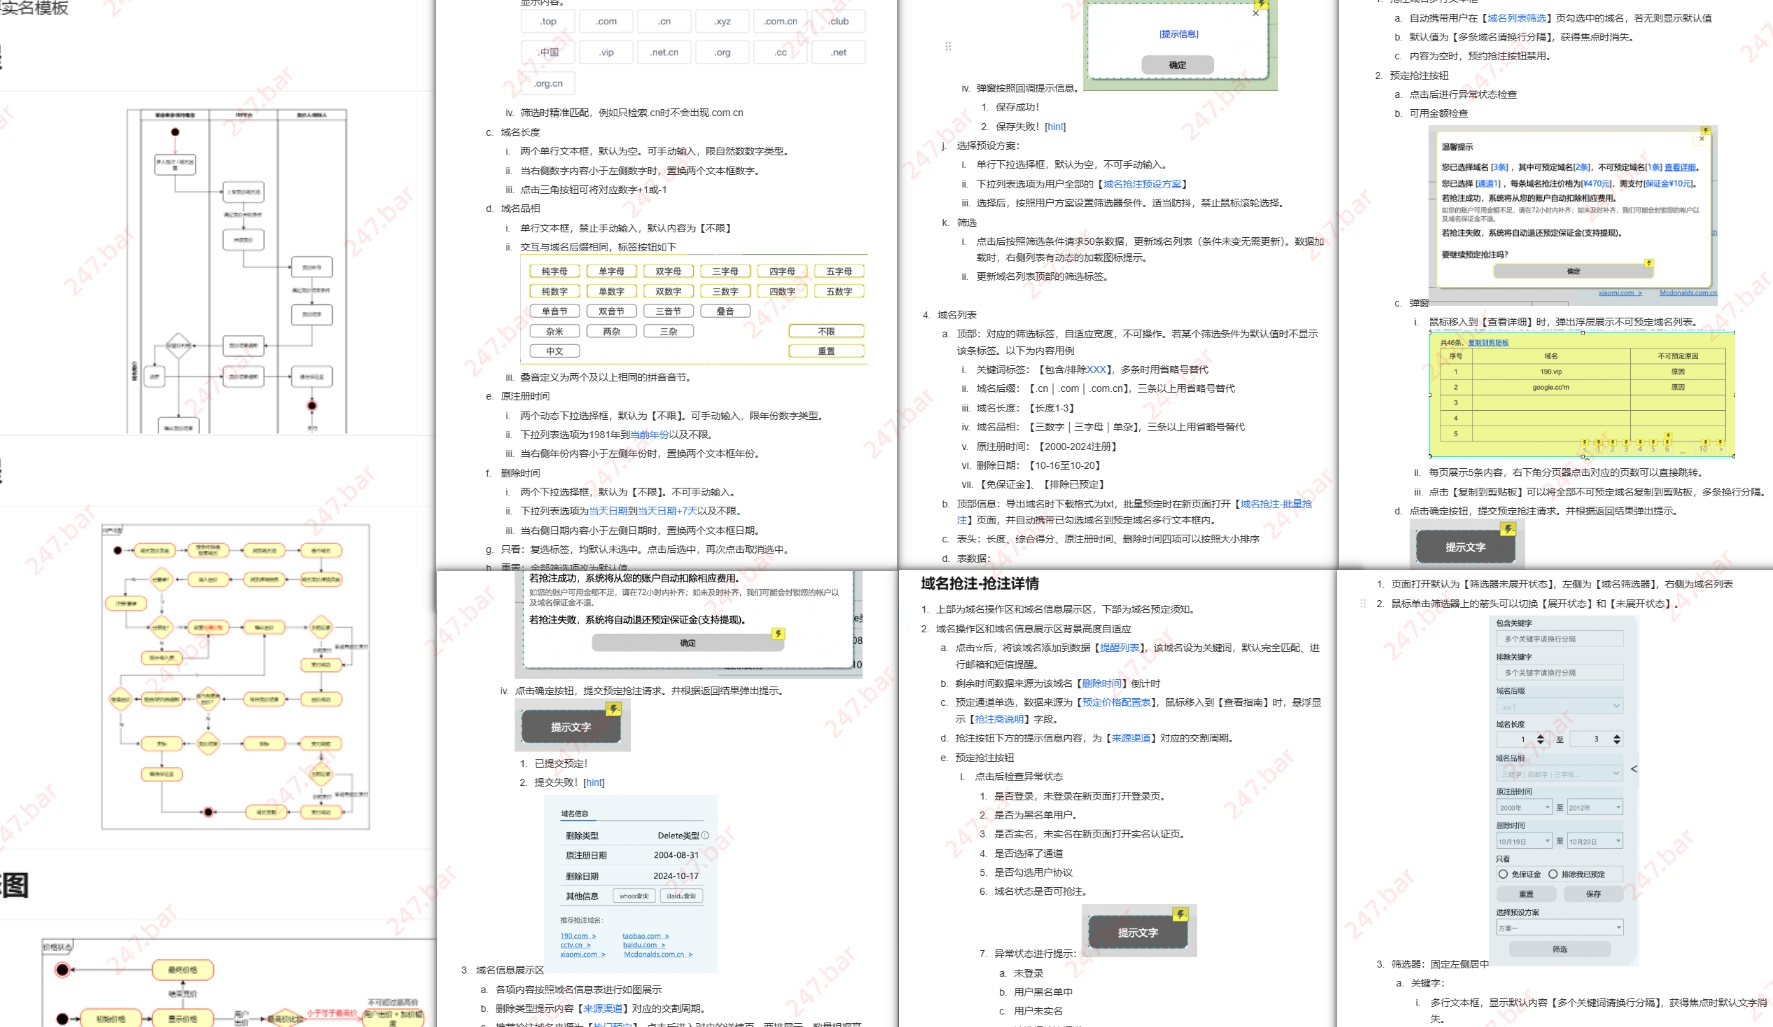
Task: Click the info icon next to Delete类型
Action: click(705, 835)
